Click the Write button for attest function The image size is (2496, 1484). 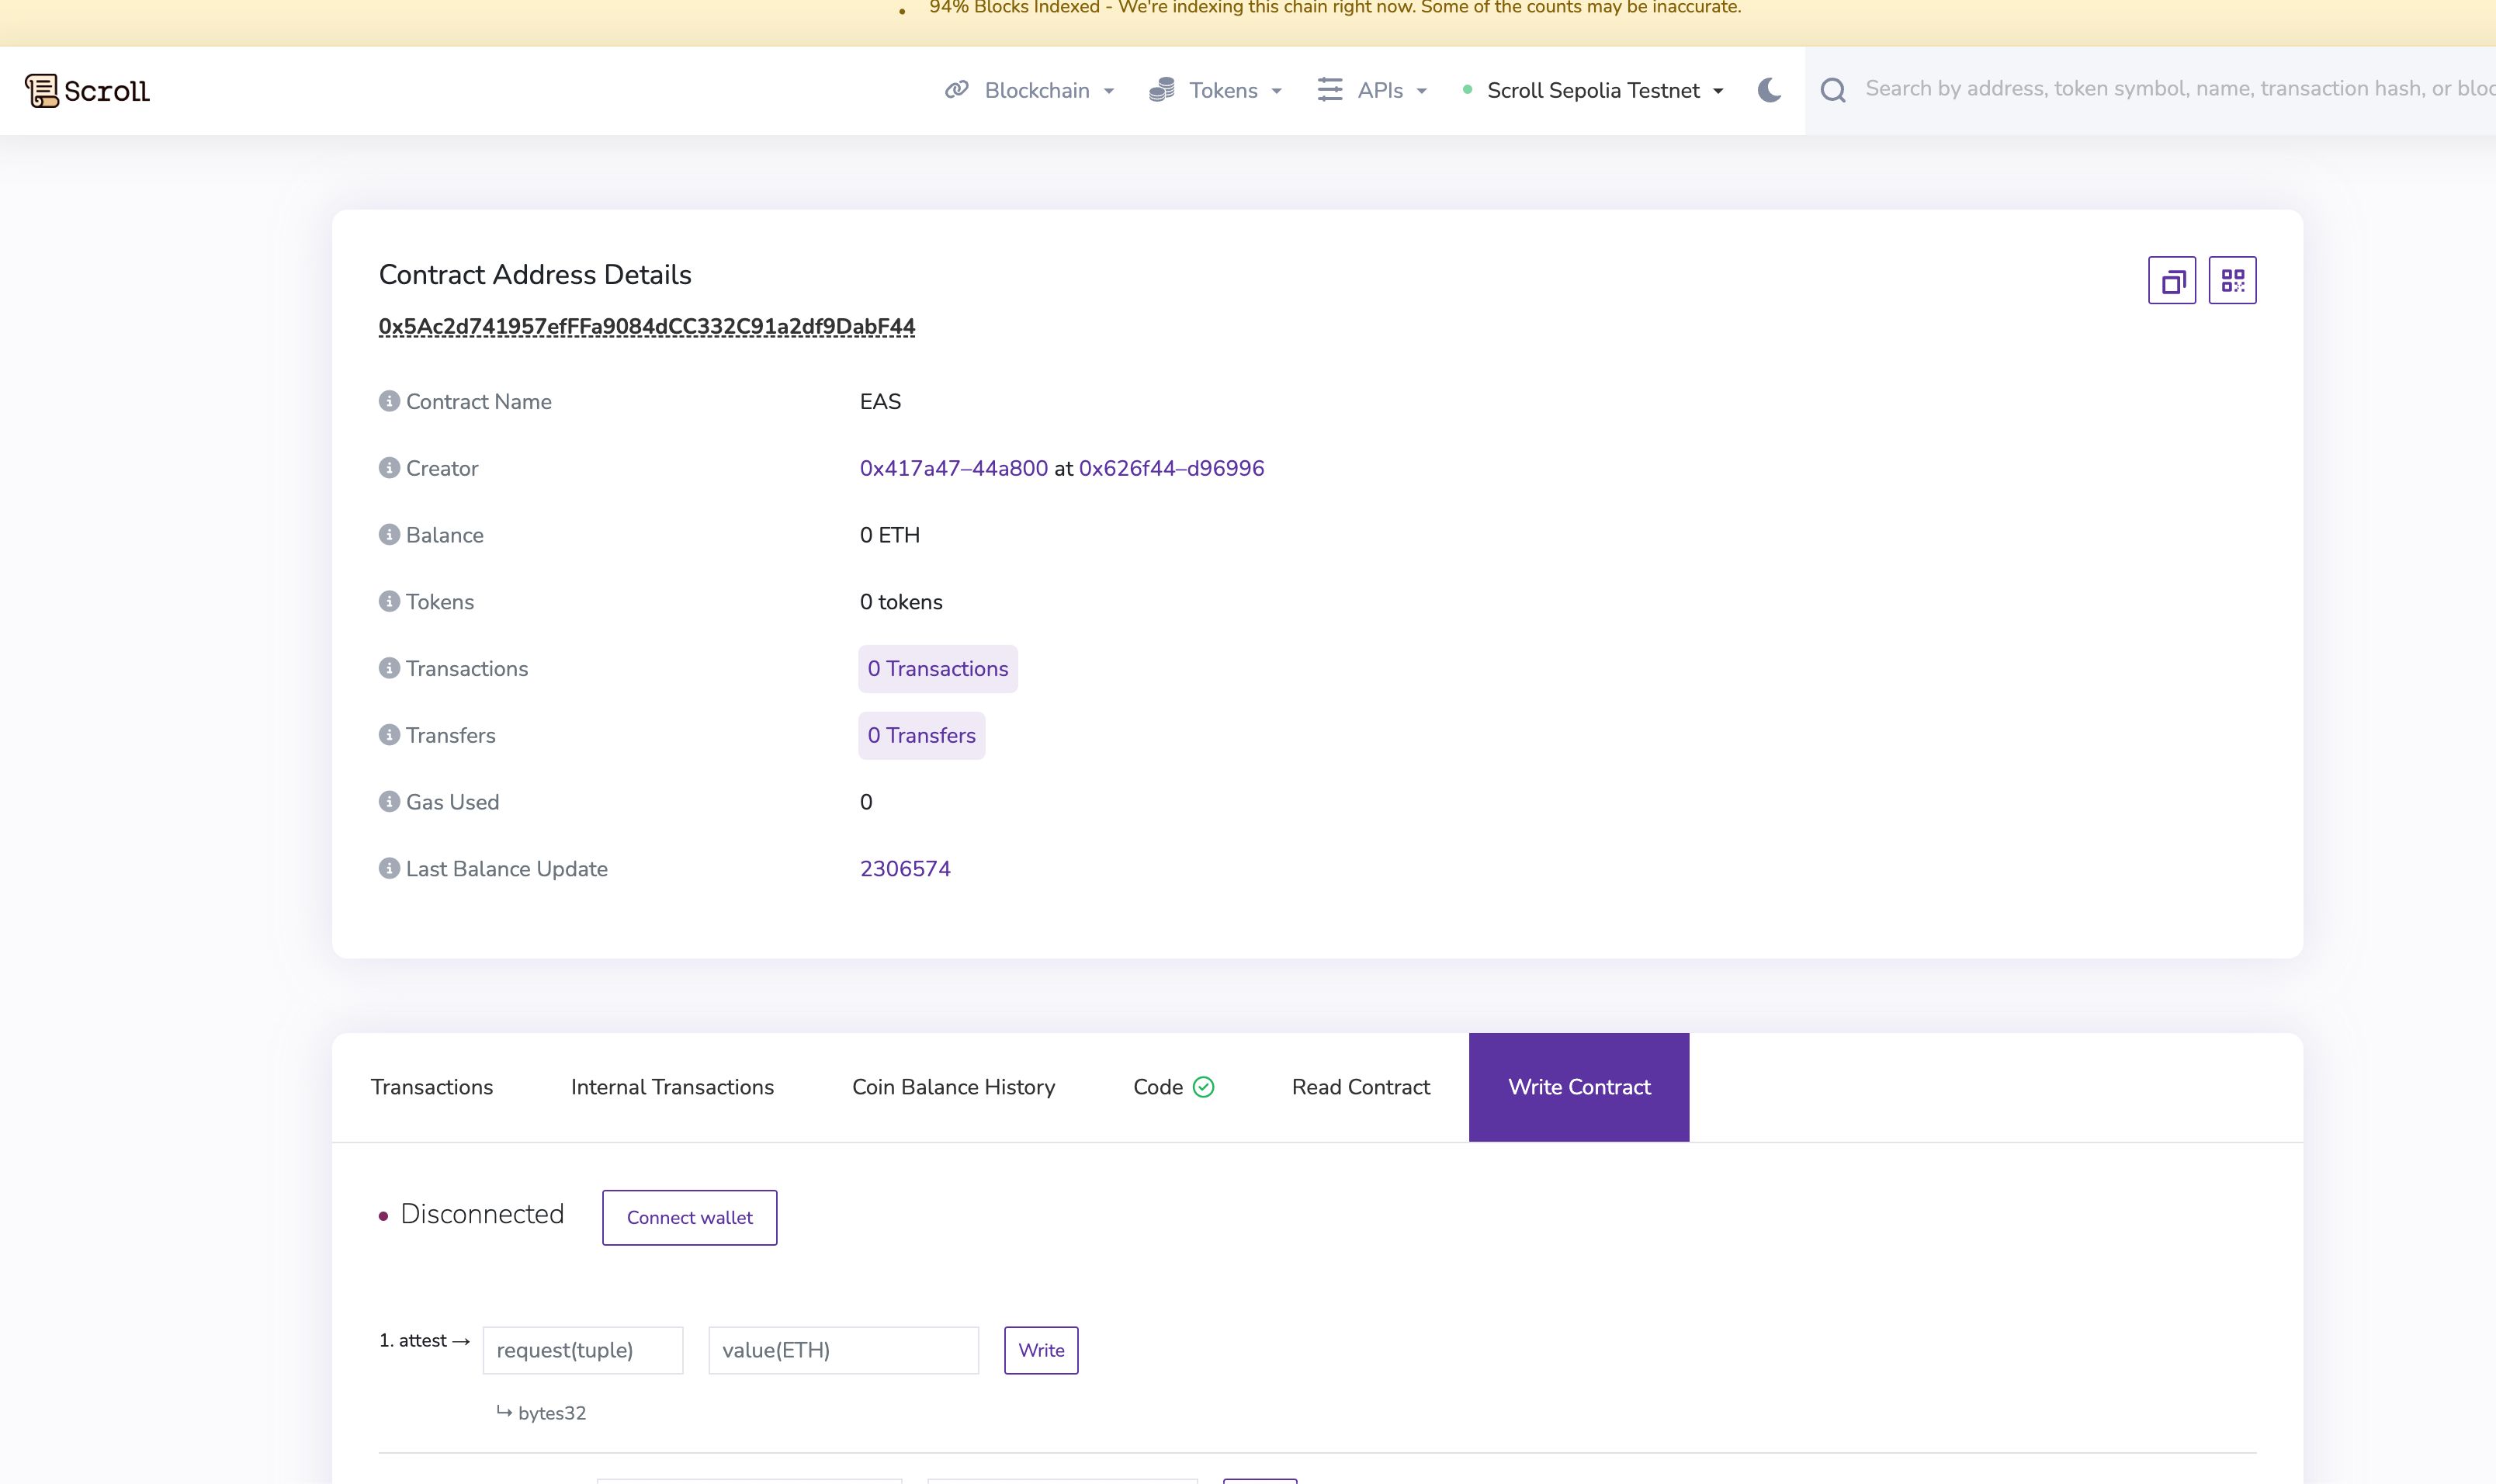[x=1041, y=1350]
